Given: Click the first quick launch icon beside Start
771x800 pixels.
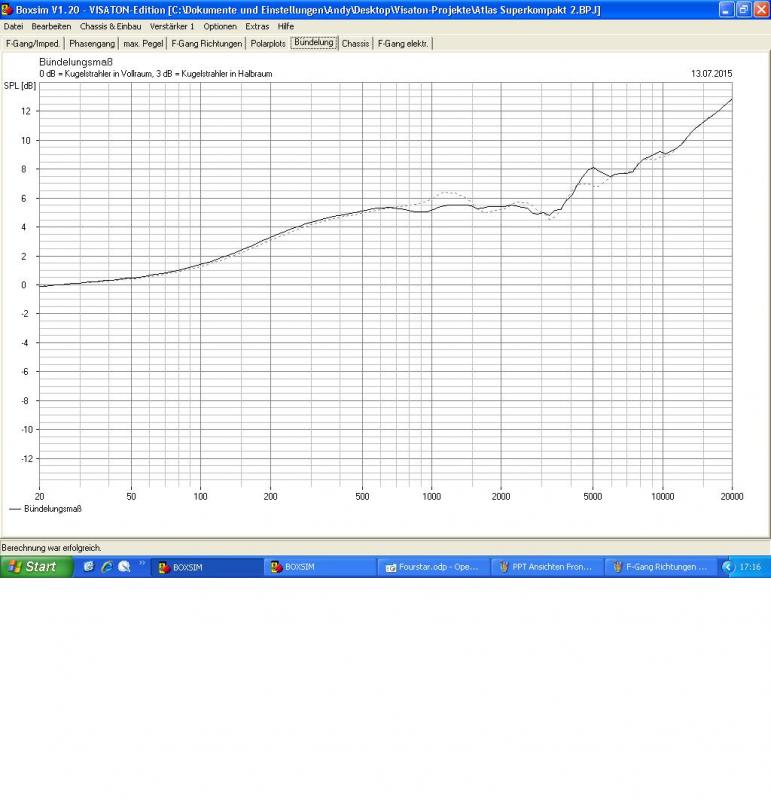Looking at the screenshot, I should [x=89, y=566].
